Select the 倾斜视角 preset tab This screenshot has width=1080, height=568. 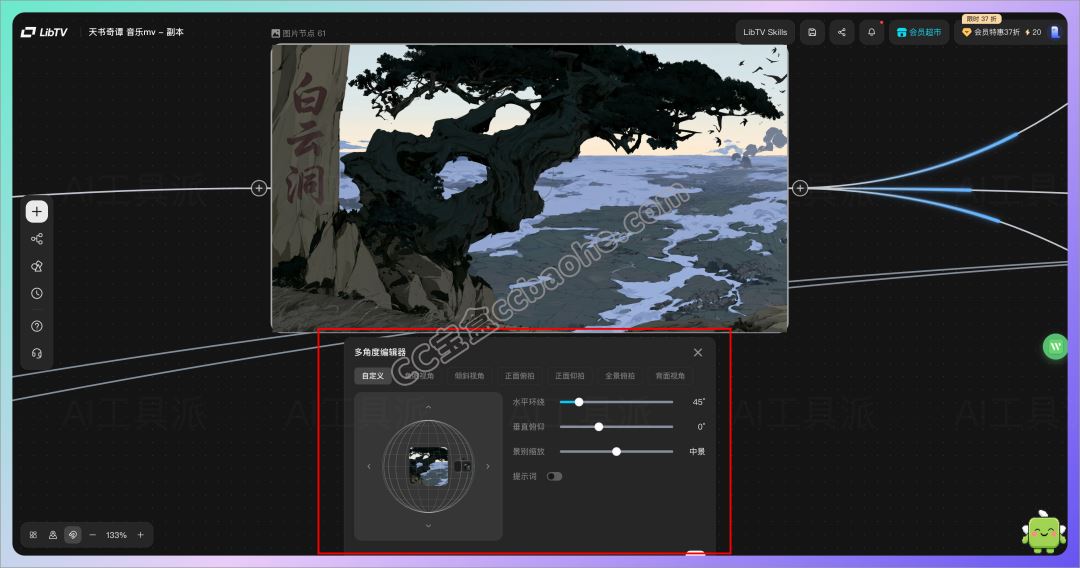click(x=470, y=376)
